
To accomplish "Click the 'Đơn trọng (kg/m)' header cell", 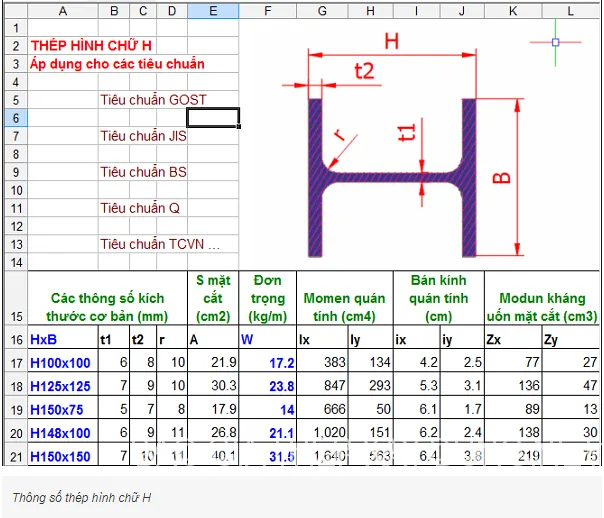I will (269, 299).
